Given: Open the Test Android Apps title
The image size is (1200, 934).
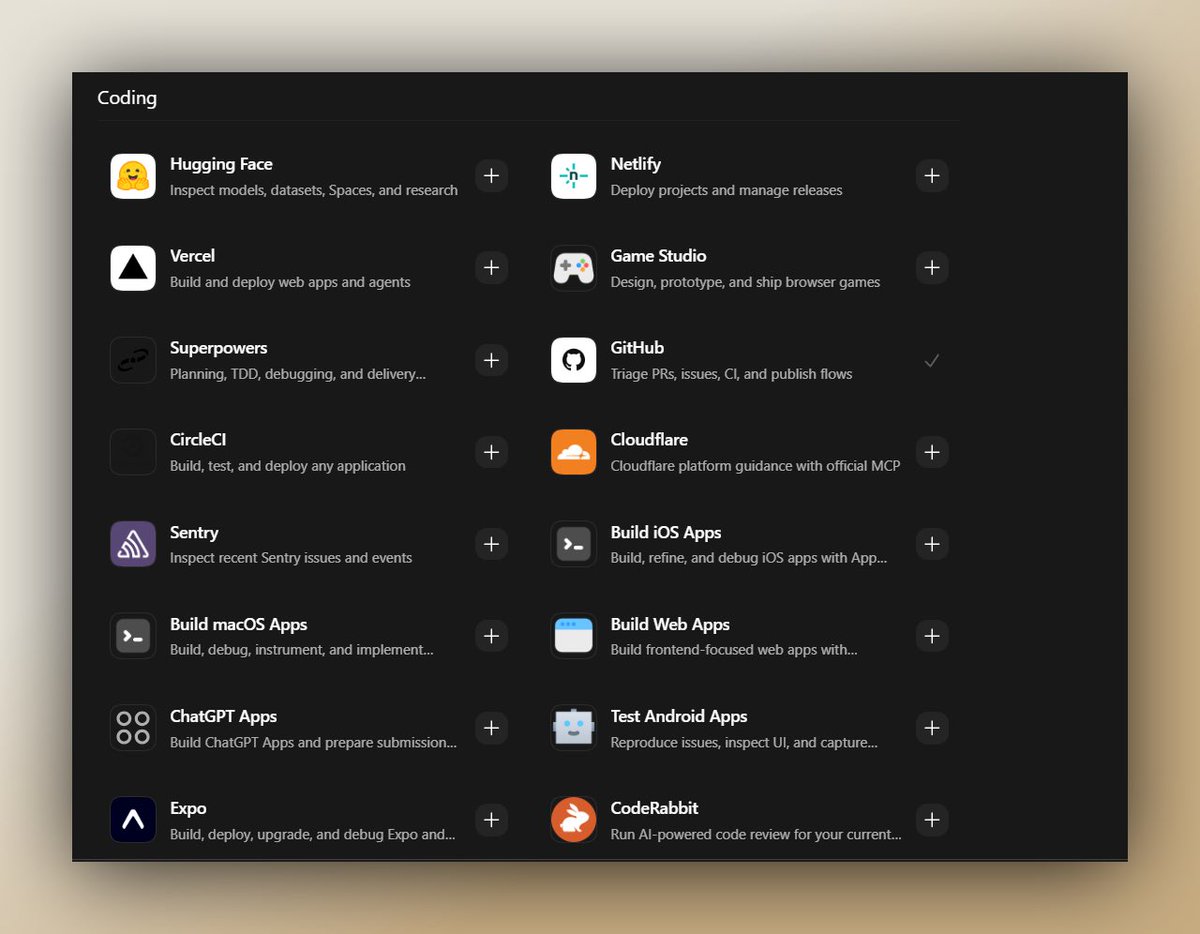Looking at the screenshot, I should (679, 717).
